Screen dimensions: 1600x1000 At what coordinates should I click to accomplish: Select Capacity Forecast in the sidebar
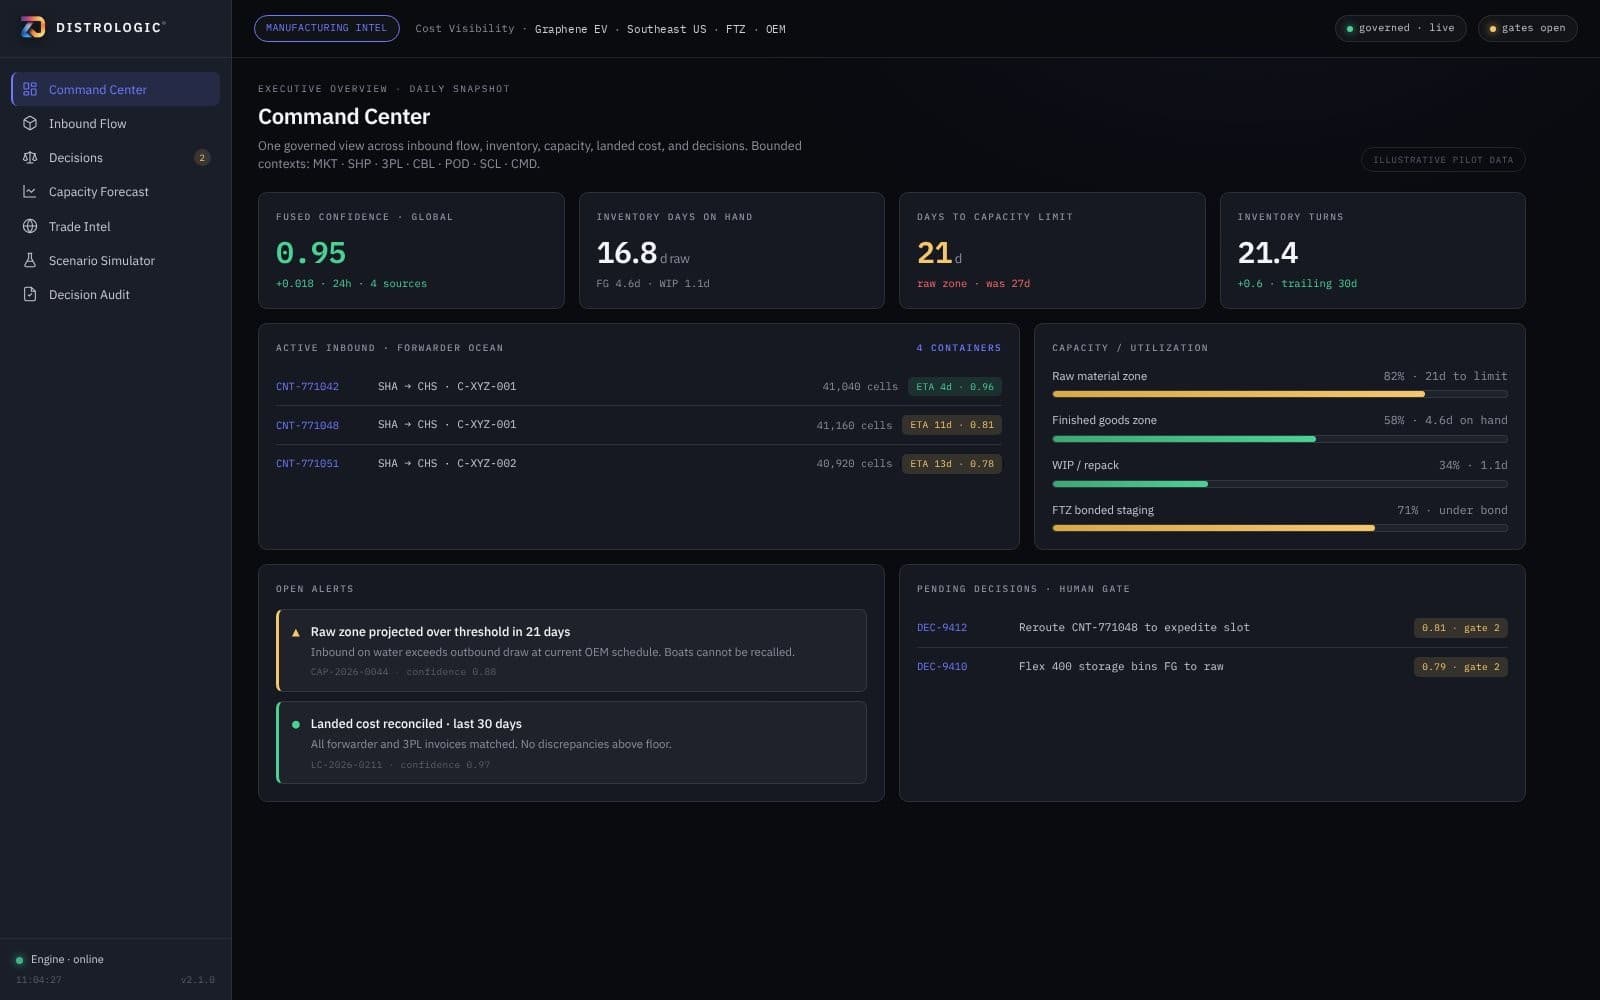pos(115,191)
